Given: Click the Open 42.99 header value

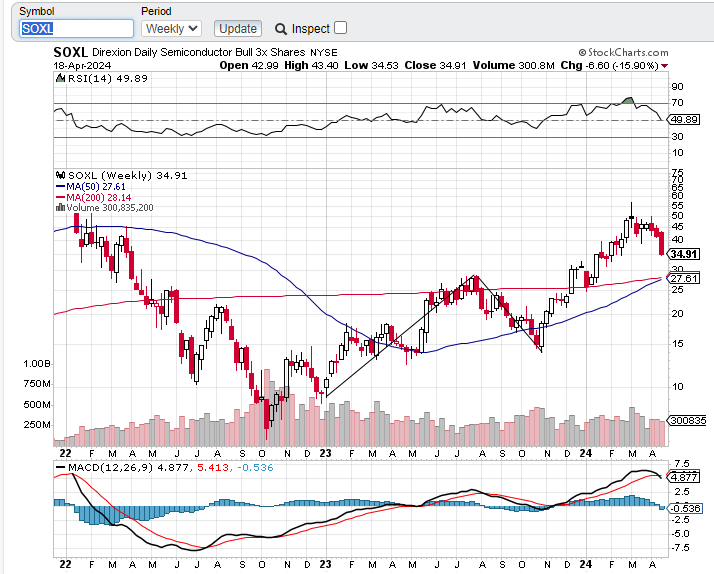Looking at the screenshot, I should (x=249, y=66).
